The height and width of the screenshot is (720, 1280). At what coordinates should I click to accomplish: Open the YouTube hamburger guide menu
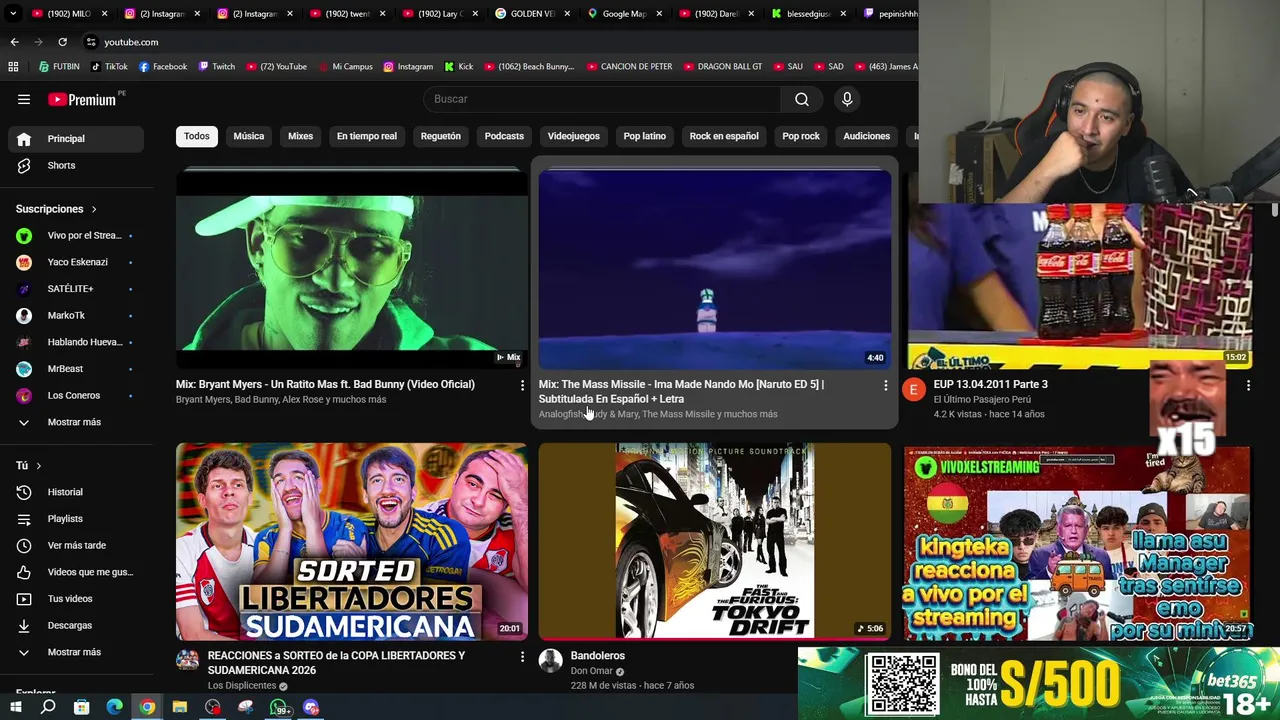24,99
